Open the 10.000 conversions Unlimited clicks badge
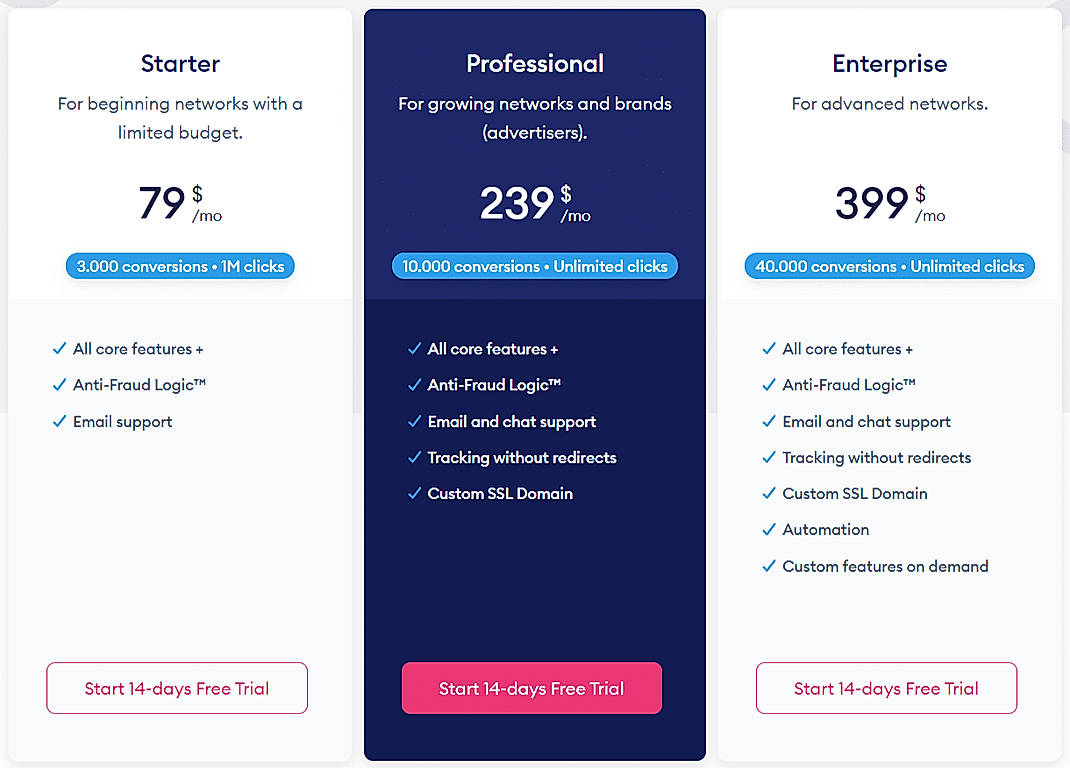The height and width of the screenshot is (768, 1070). click(535, 266)
